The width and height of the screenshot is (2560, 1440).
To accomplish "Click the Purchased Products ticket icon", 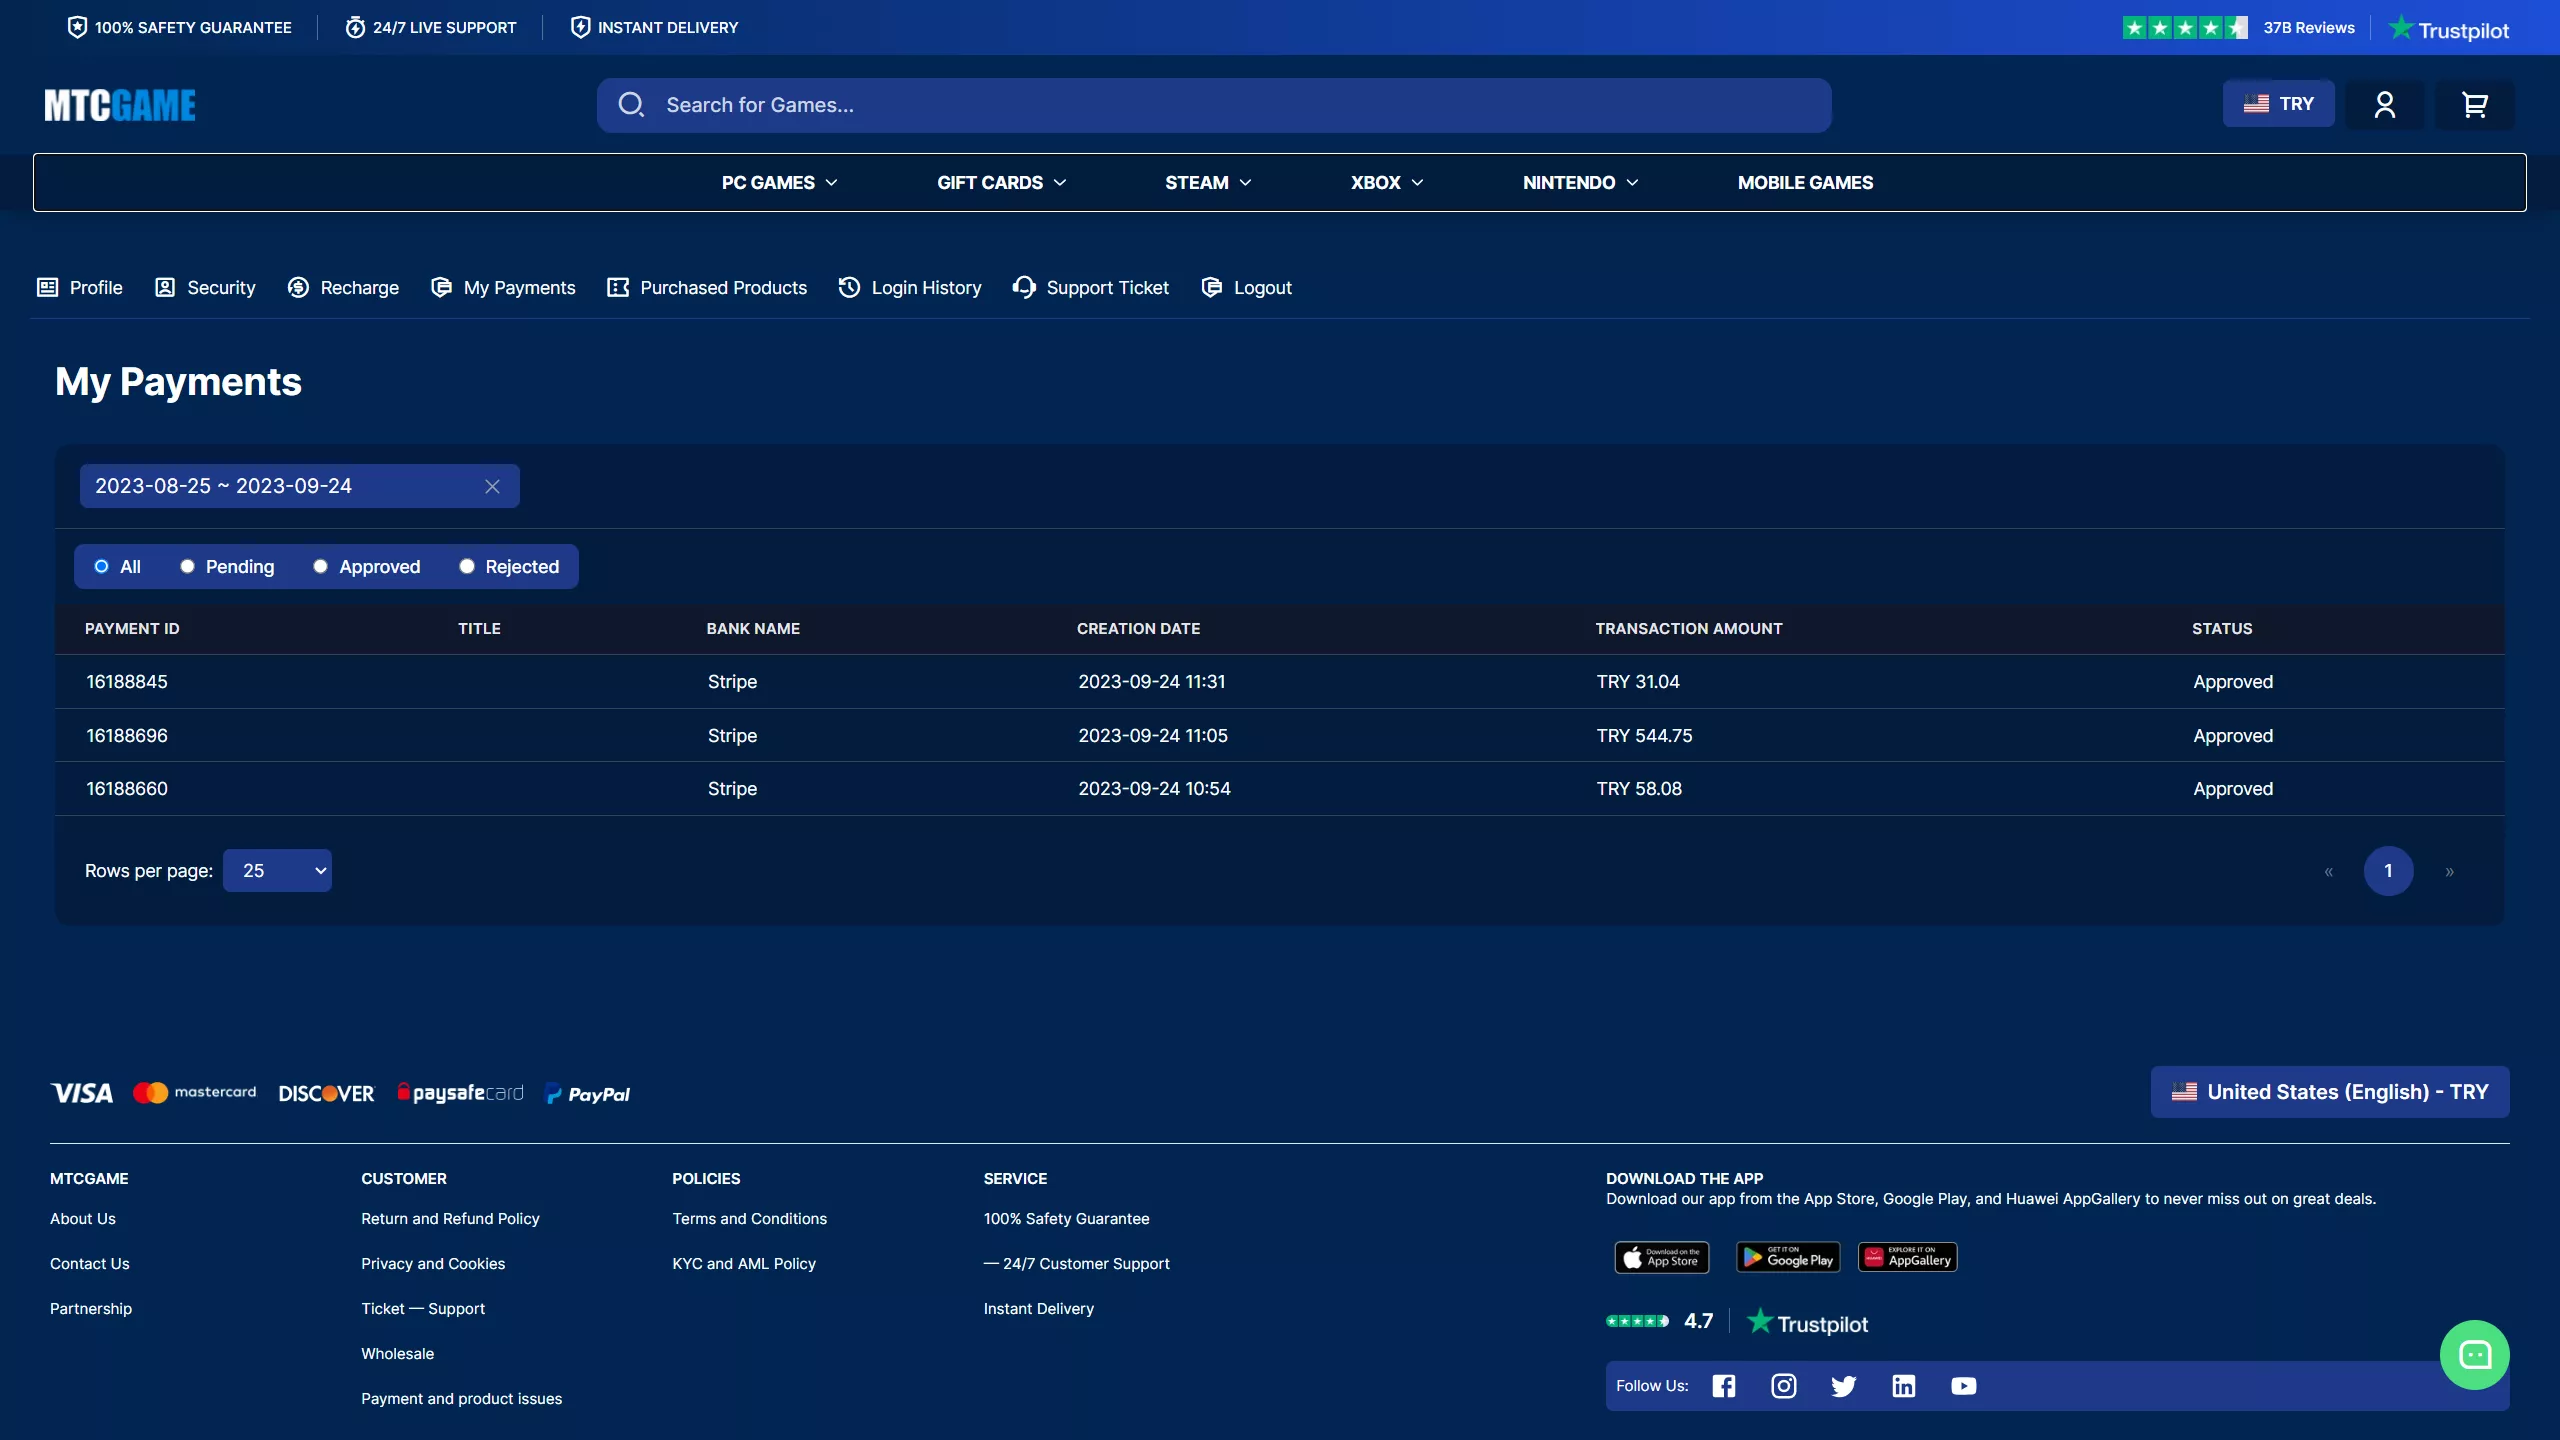I will (618, 288).
